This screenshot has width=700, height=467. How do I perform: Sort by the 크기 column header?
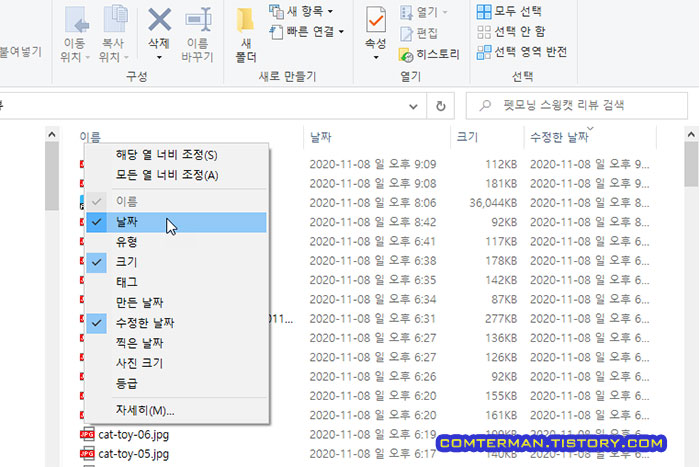point(467,137)
